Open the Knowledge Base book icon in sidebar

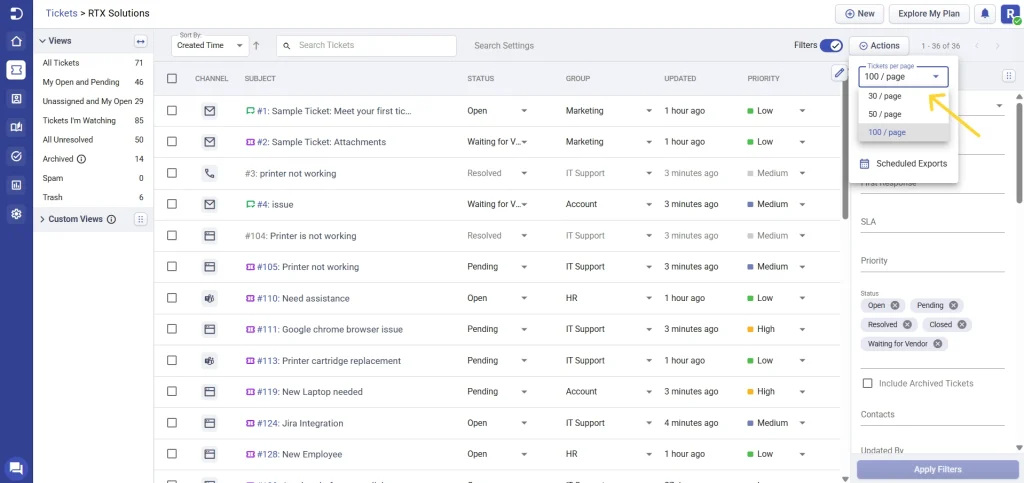[16, 128]
